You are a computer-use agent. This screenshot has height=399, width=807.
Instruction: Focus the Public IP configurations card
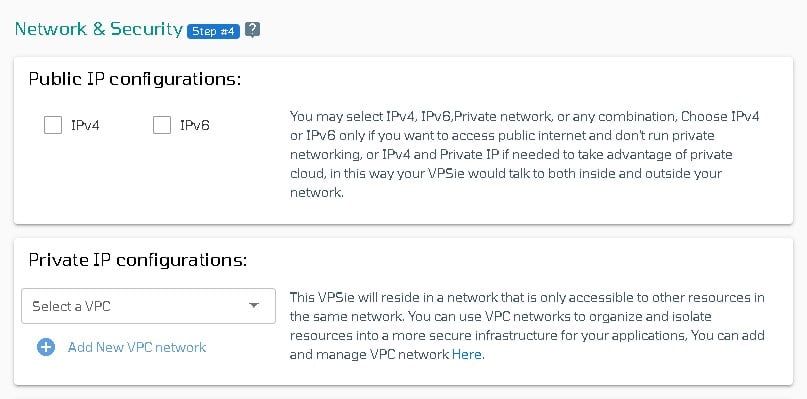click(404, 141)
